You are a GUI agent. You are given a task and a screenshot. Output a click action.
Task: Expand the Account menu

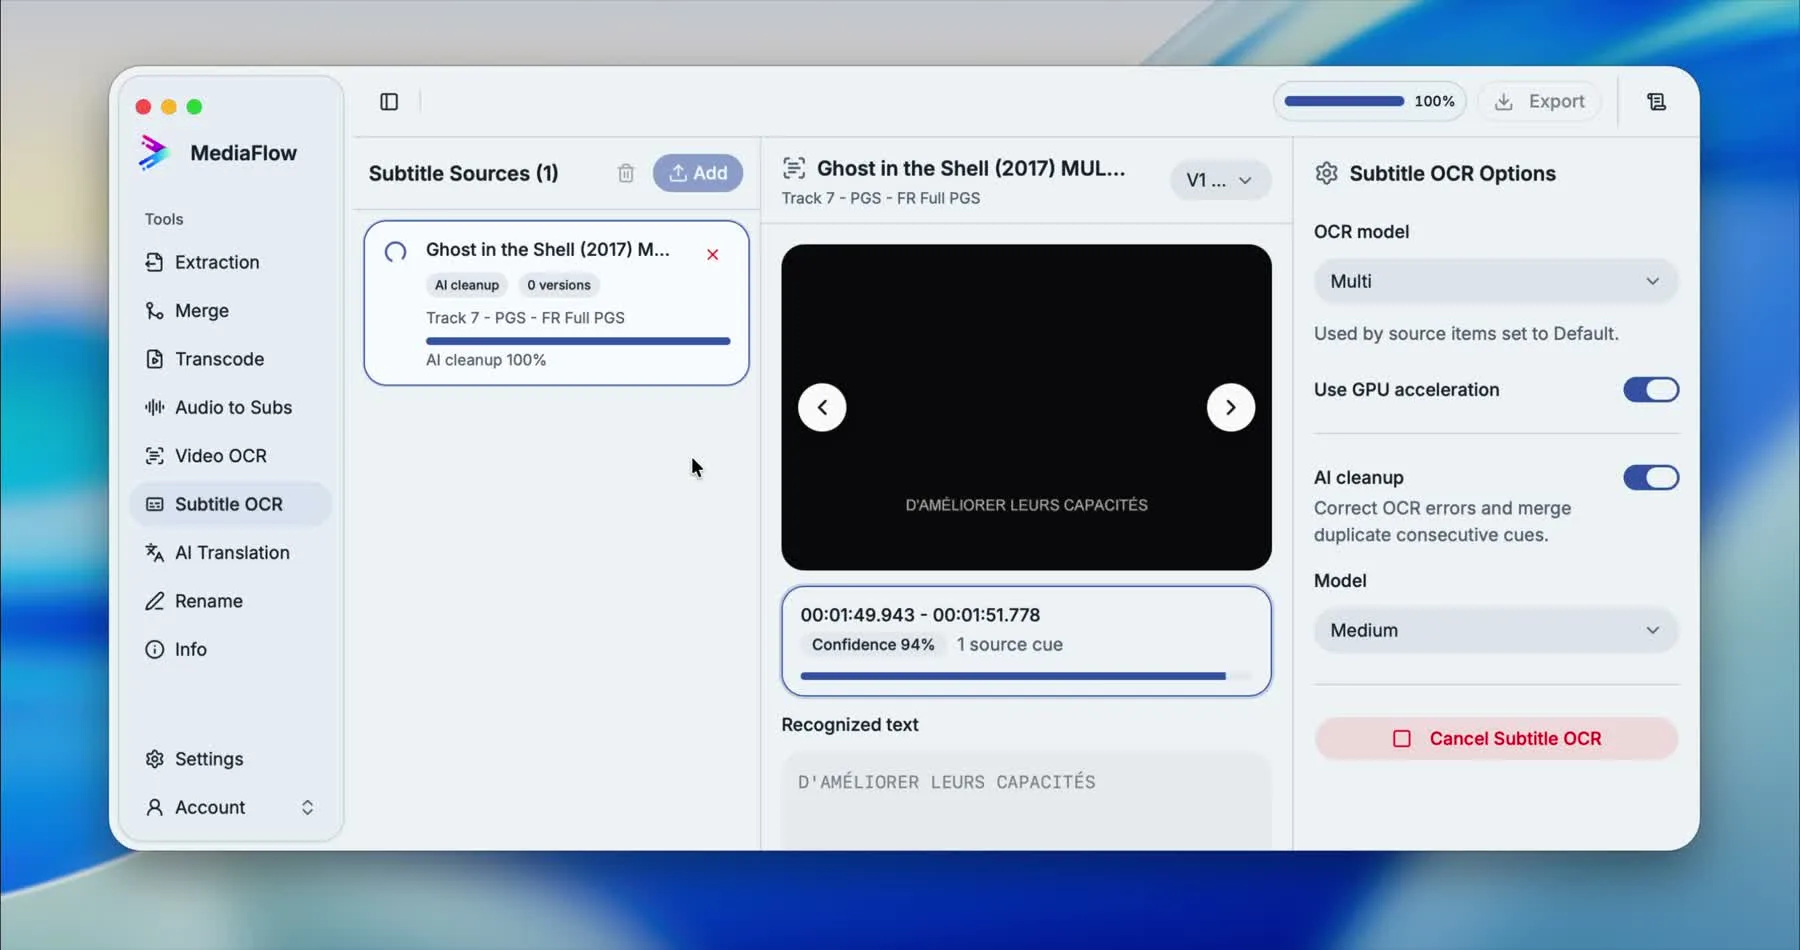[230, 807]
